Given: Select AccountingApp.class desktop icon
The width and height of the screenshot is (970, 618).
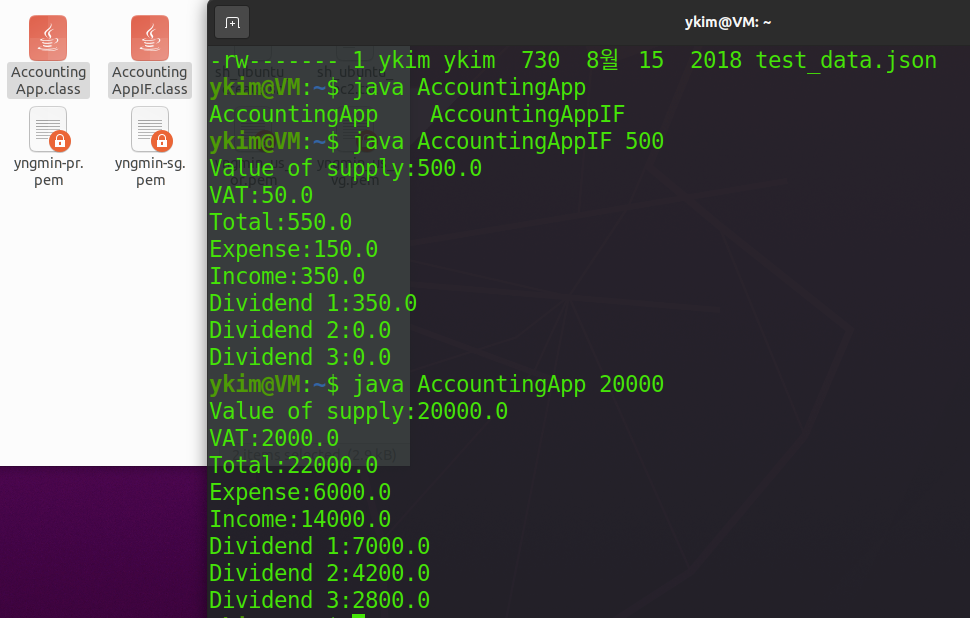Looking at the screenshot, I should pos(48,56).
